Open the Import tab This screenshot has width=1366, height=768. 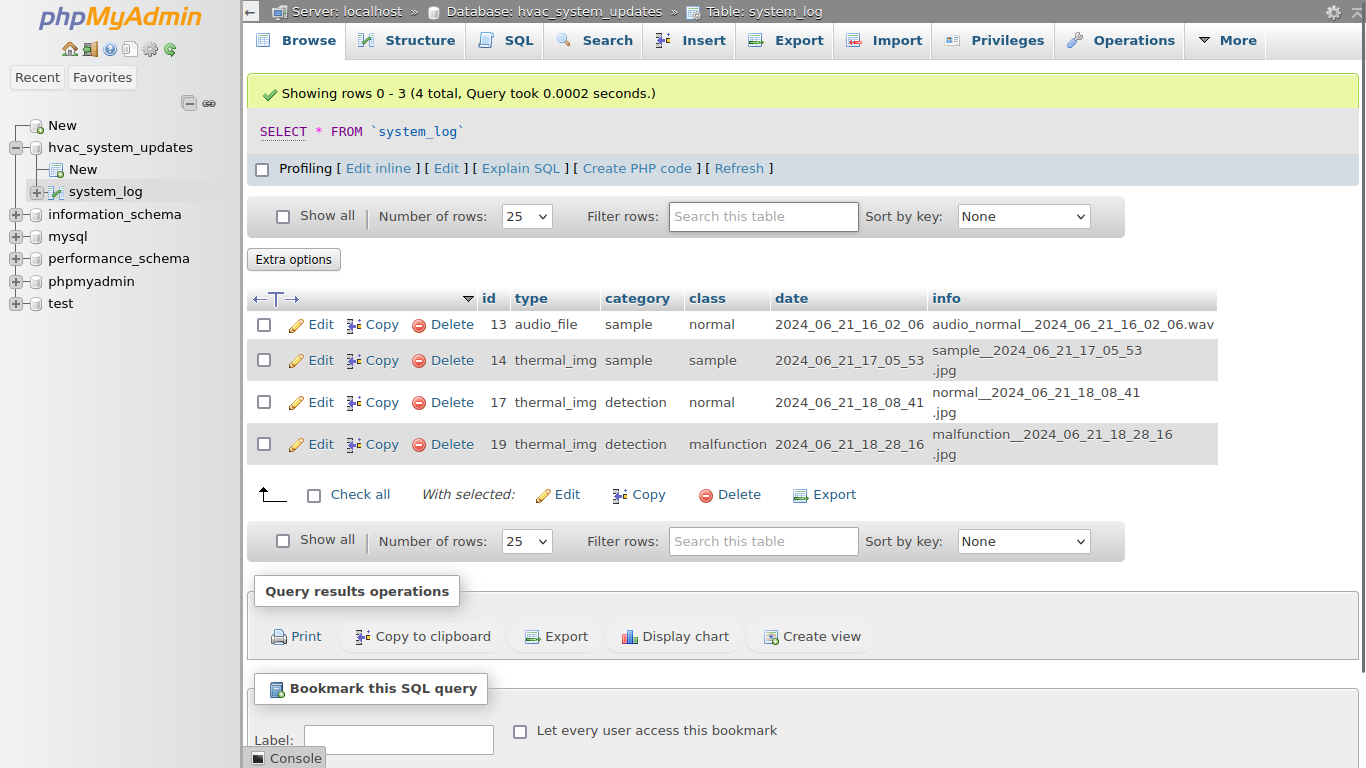(x=884, y=41)
